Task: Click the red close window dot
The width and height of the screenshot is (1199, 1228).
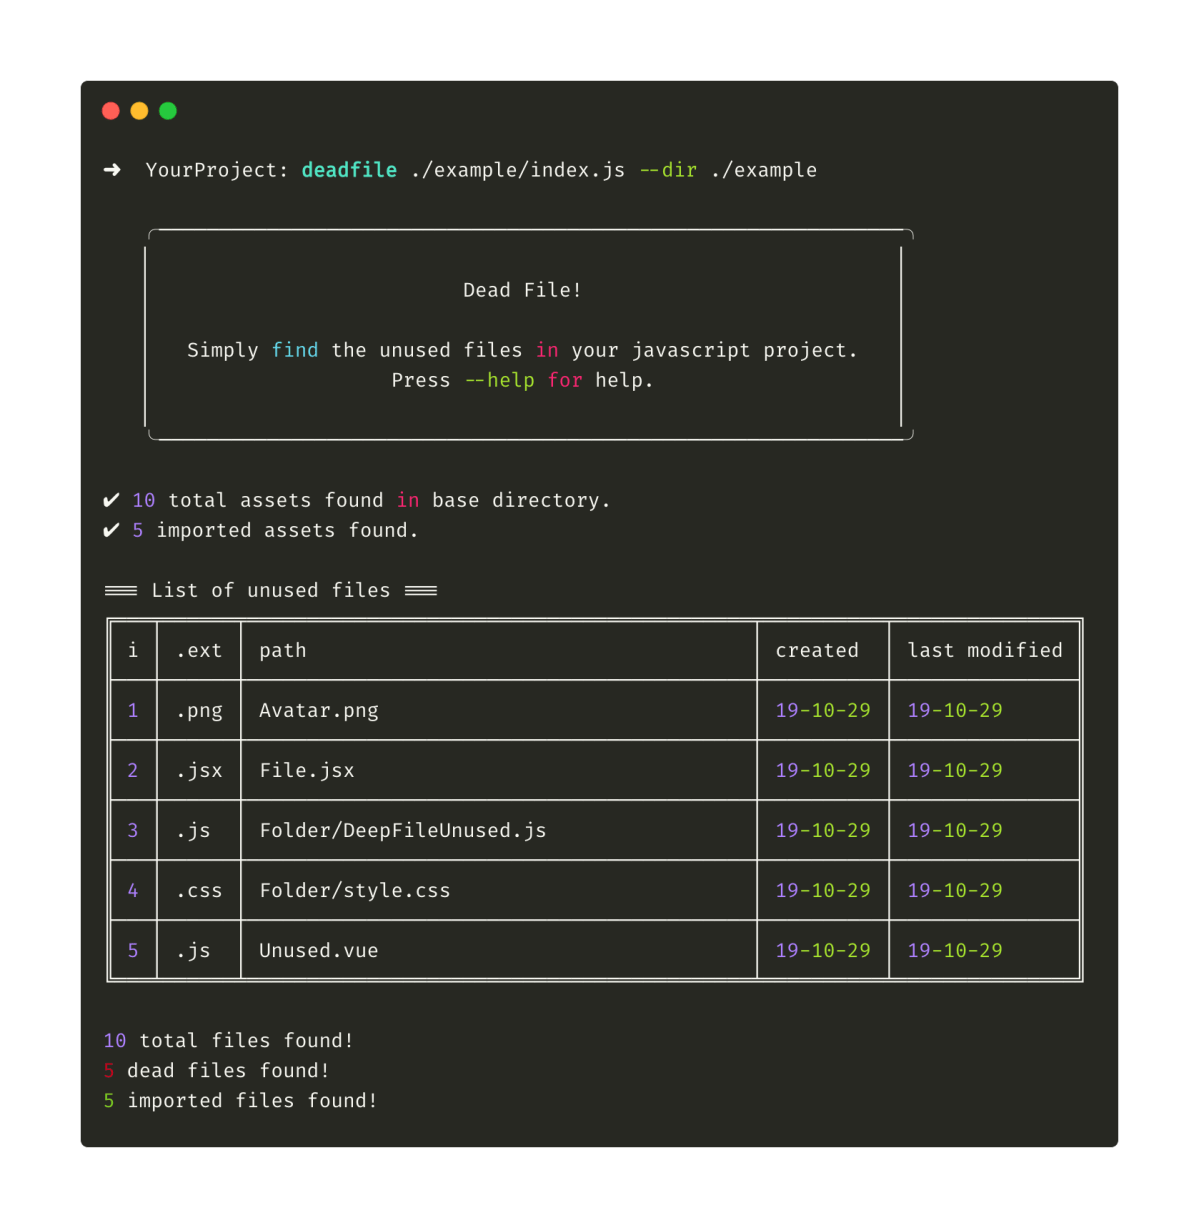Action: point(111,111)
